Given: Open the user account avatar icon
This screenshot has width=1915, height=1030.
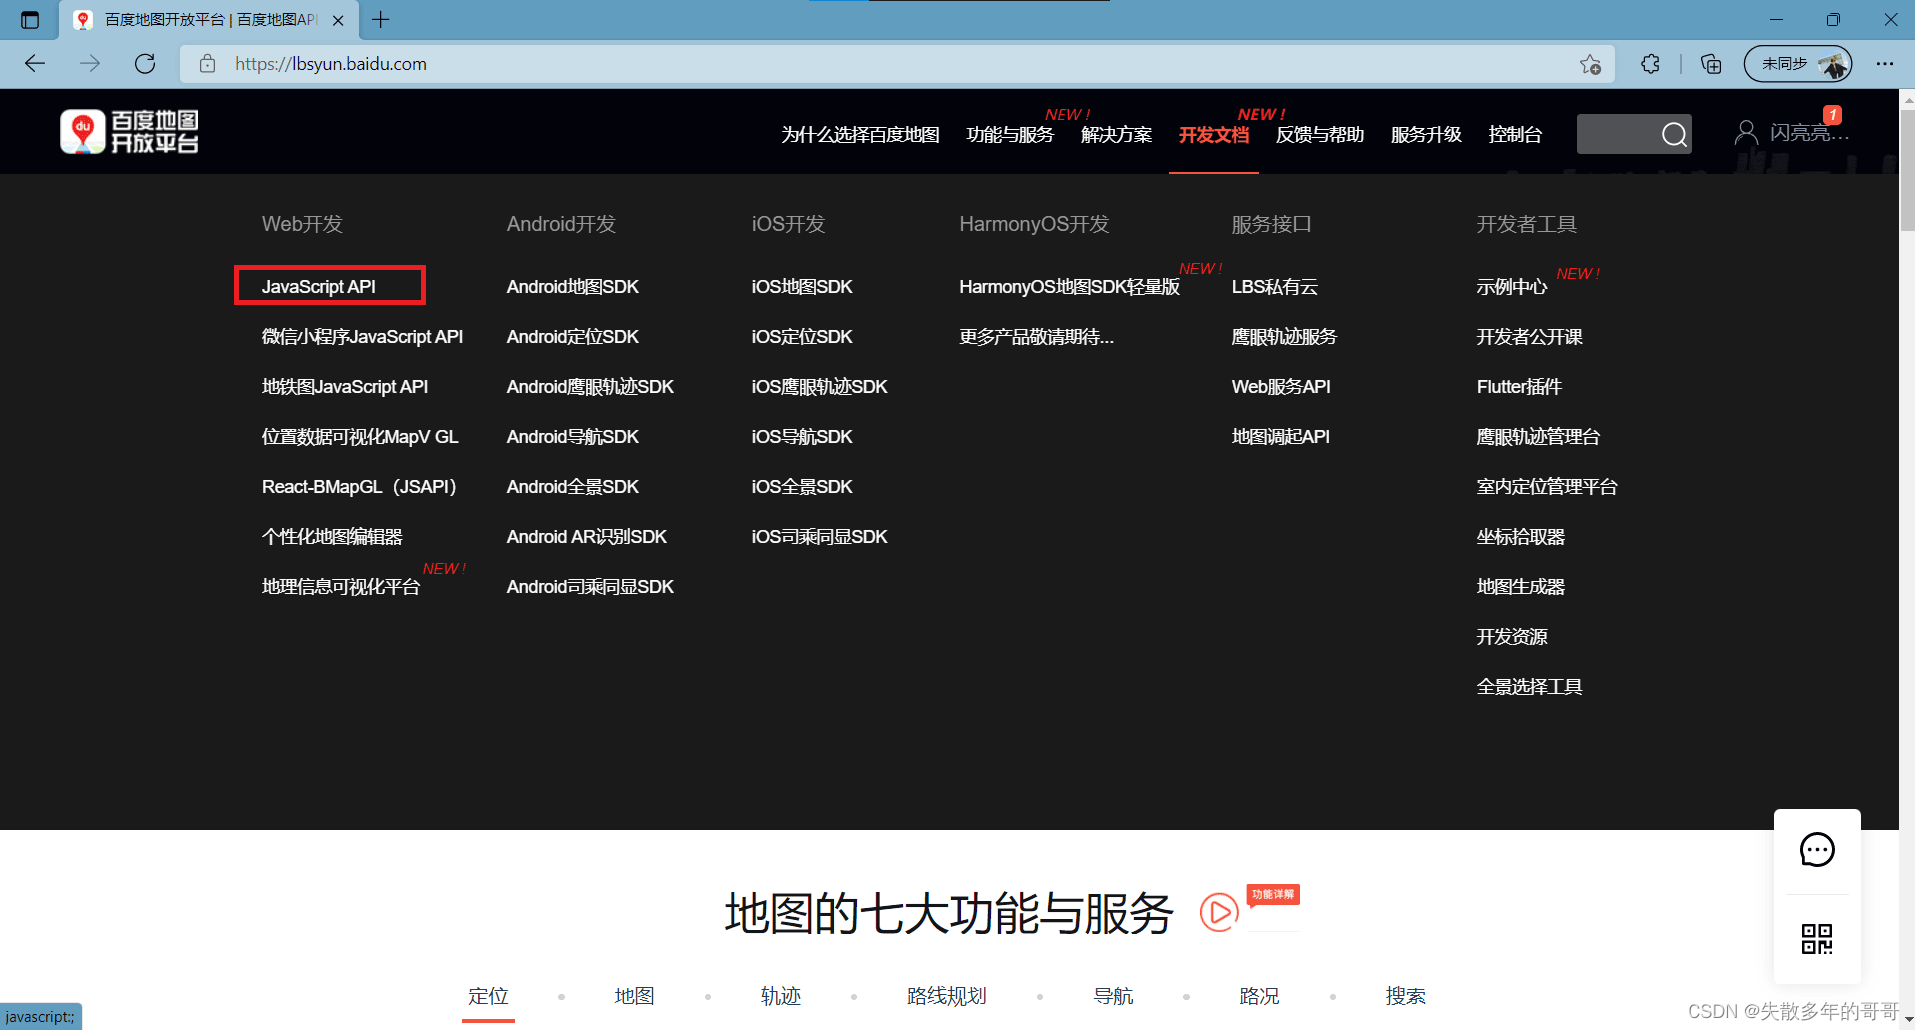Looking at the screenshot, I should [x=1745, y=133].
